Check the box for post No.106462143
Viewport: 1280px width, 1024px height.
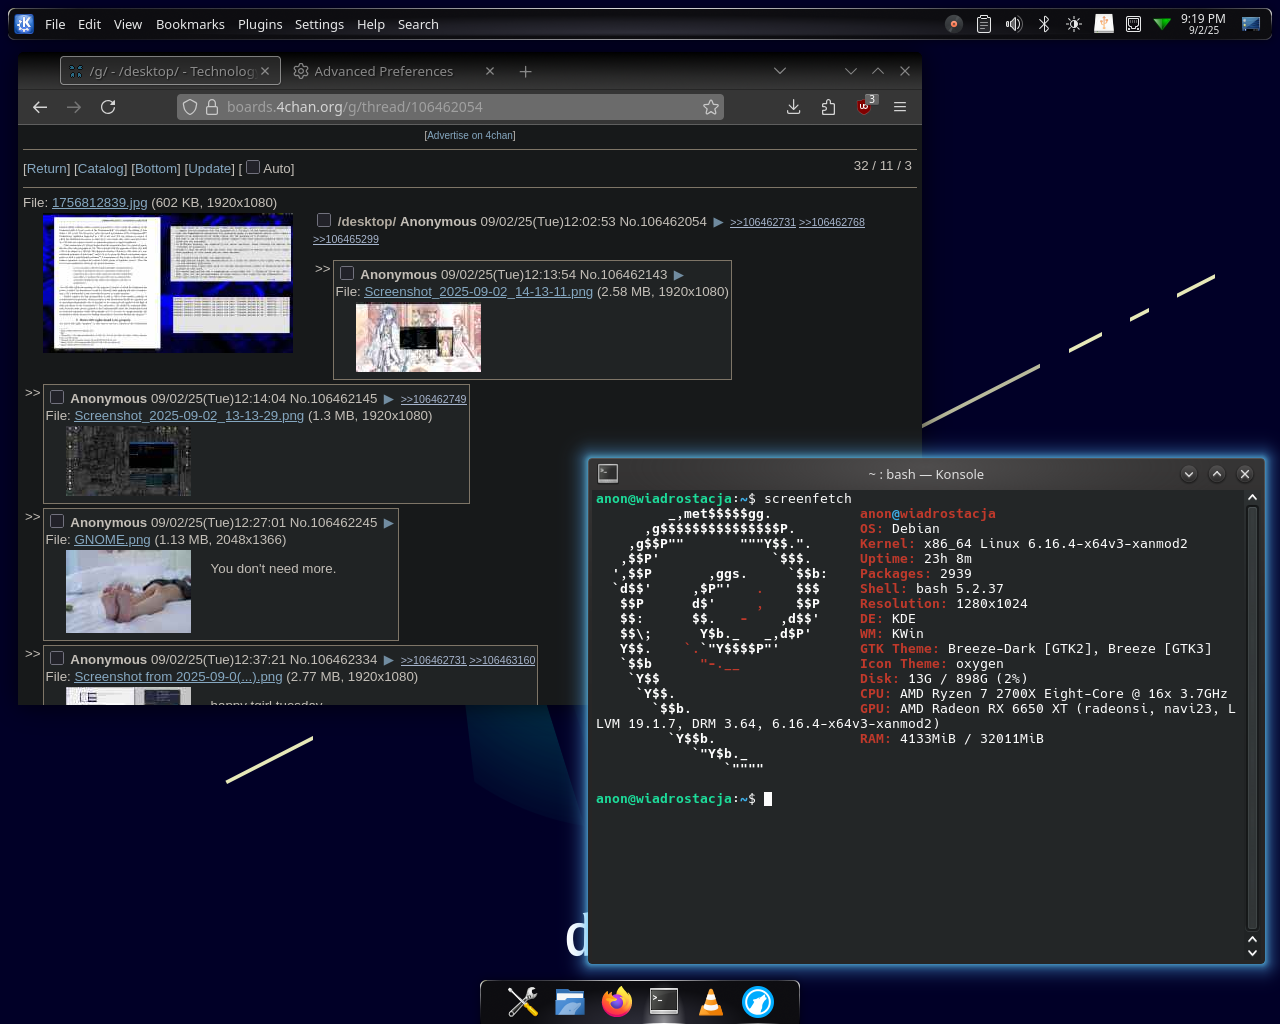click(347, 273)
